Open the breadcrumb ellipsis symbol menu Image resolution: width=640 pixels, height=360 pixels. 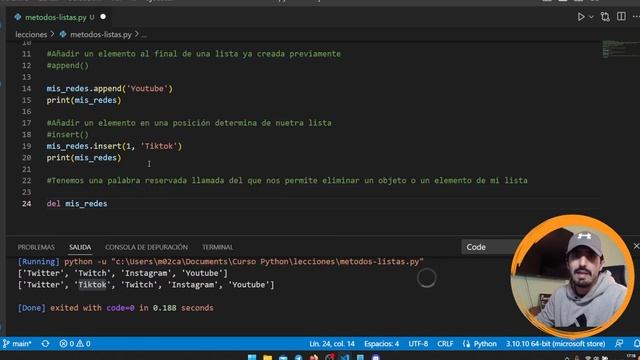pyautogui.click(x=144, y=35)
